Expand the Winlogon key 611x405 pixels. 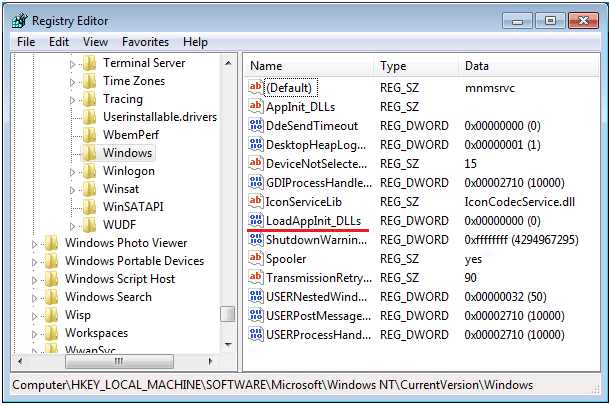[x=72, y=172]
